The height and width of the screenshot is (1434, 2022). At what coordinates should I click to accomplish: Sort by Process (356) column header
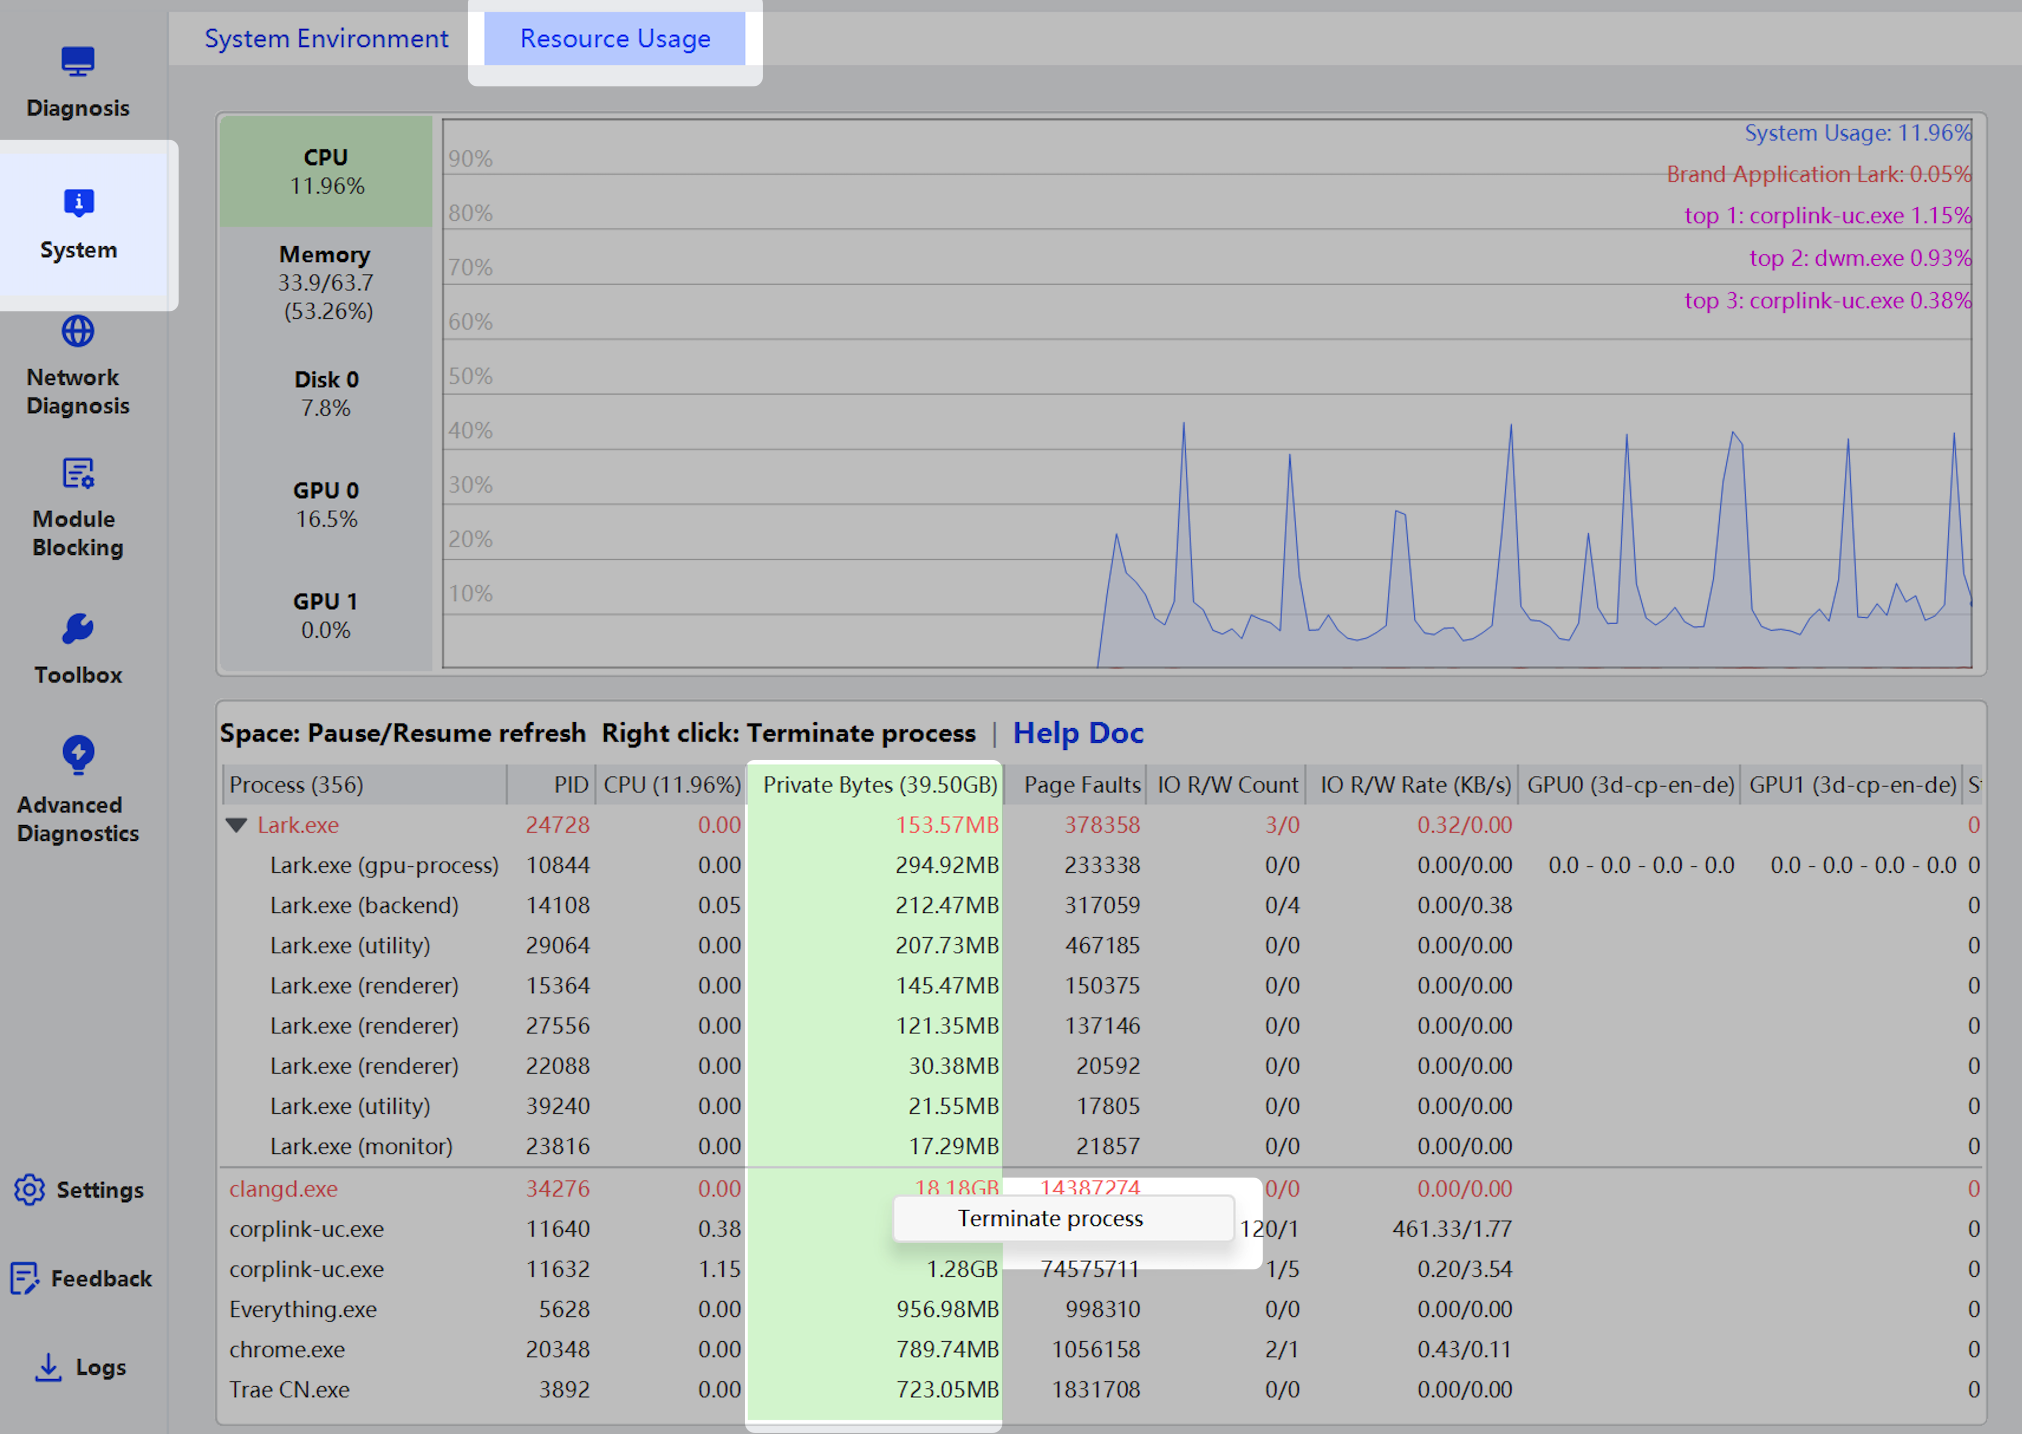pyautogui.click(x=364, y=785)
